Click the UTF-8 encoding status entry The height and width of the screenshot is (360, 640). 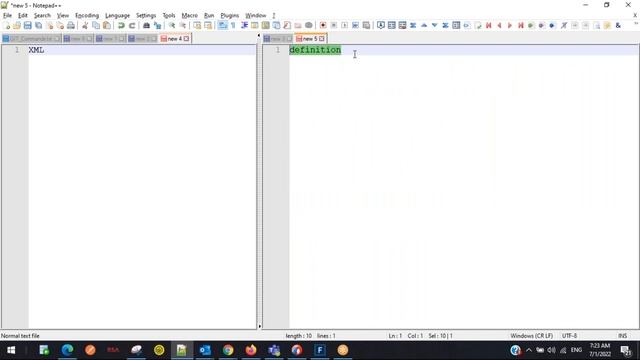(569, 336)
